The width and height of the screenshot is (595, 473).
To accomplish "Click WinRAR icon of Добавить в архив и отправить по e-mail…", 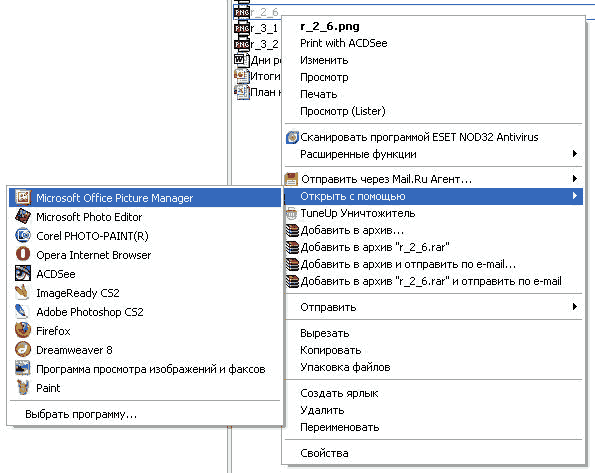I will 292,264.
